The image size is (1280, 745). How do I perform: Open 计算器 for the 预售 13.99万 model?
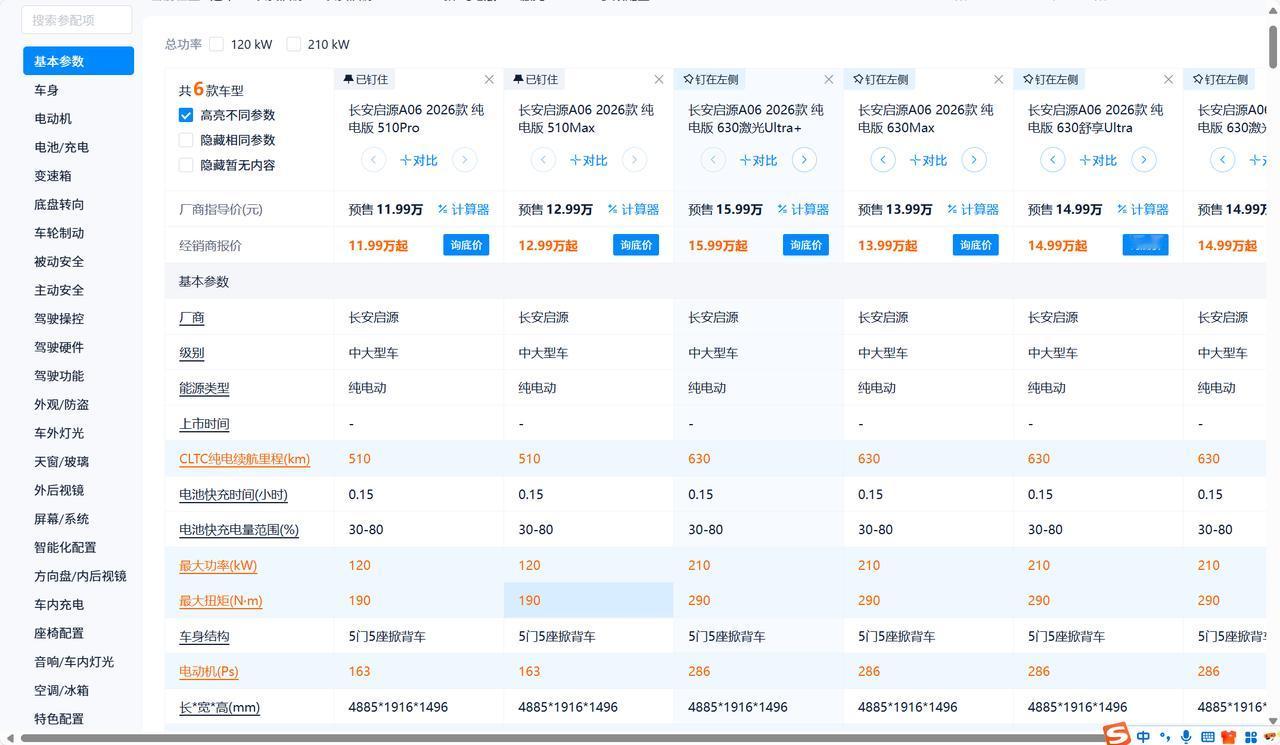[x=973, y=209]
